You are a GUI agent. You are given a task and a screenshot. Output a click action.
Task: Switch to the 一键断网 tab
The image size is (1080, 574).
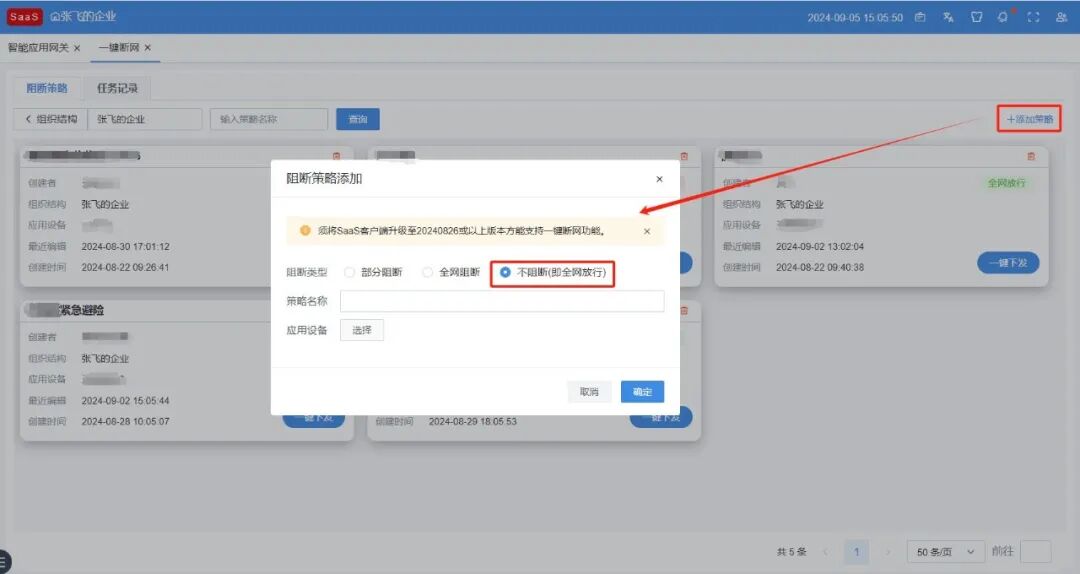click(118, 48)
